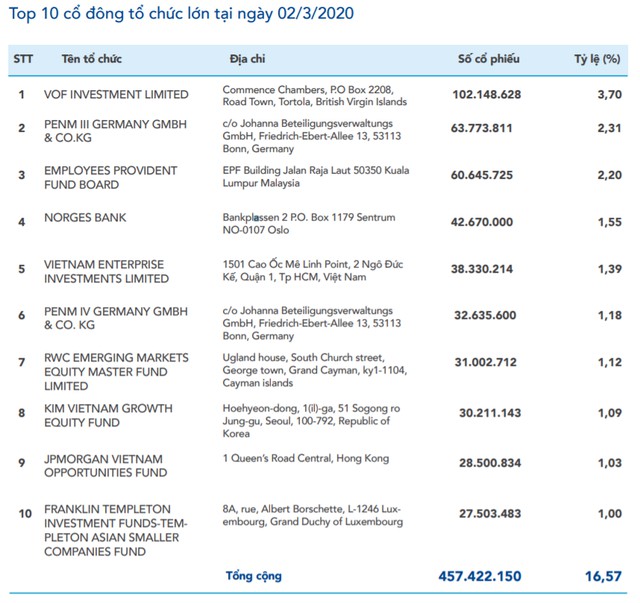Click 'PENM IV GERMANY GMBH & CO. KG'
The image size is (640, 603).
click(116, 318)
